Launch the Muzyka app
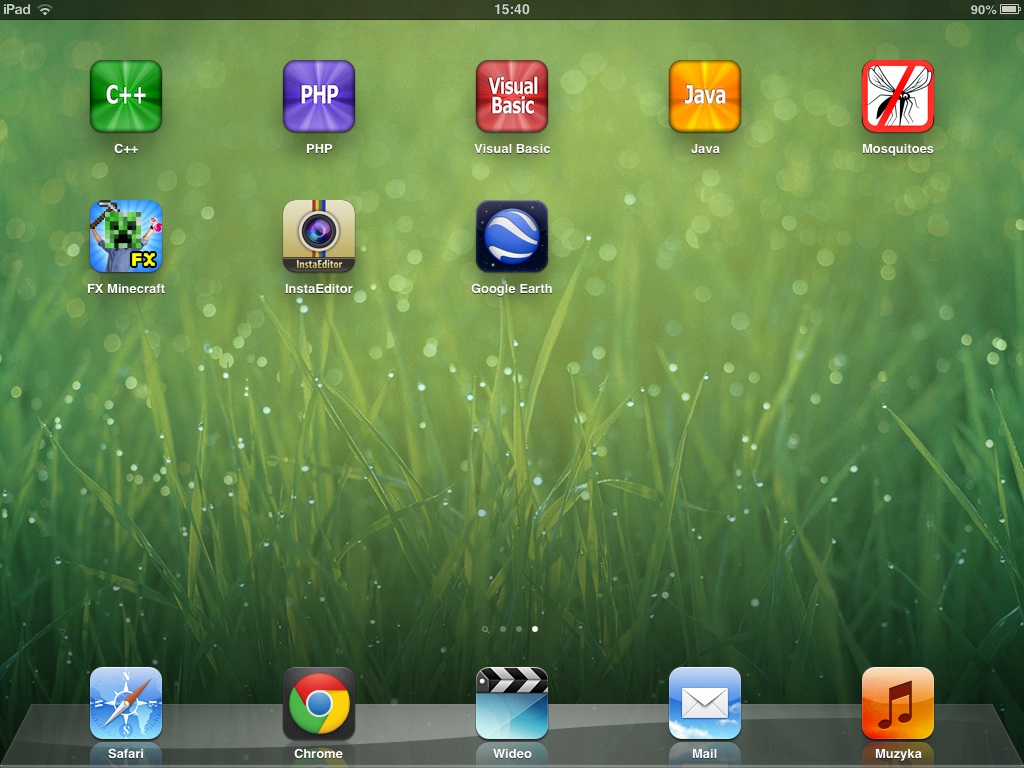The image size is (1024, 768). (898, 703)
